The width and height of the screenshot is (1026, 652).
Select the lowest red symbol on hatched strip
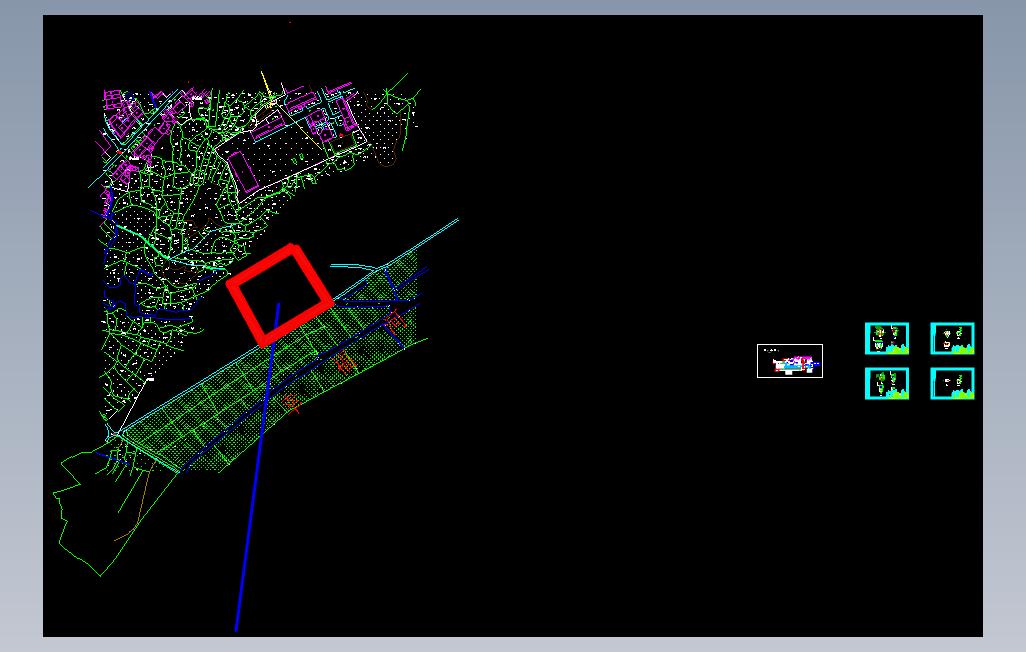pos(291,402)
